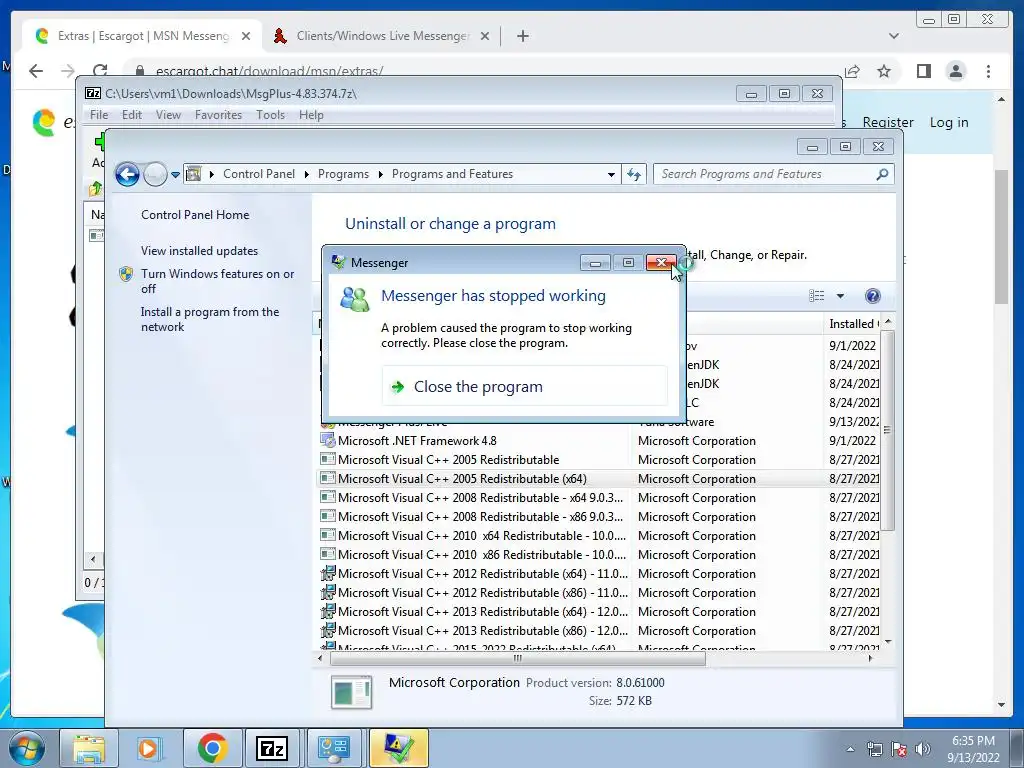
Task: Select Visual C++ 2010 x64 Redistributable row
Action: (x=599, y=536)
